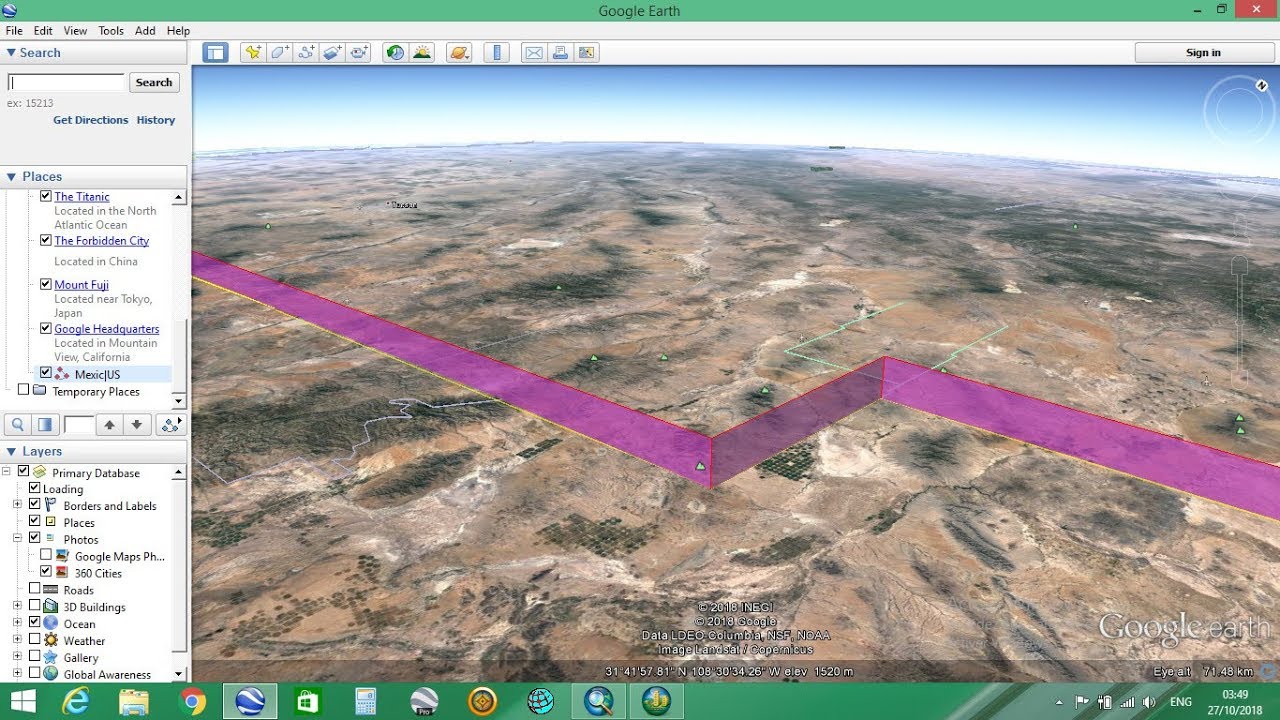Open the Tools menu
Viewport: 1280px width, 720px height.
pyautogui.click(x=111, y=31)
